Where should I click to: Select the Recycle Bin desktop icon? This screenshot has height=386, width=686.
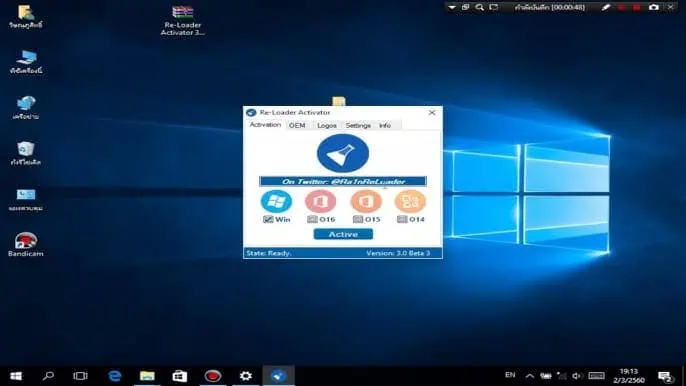point(25,153)
